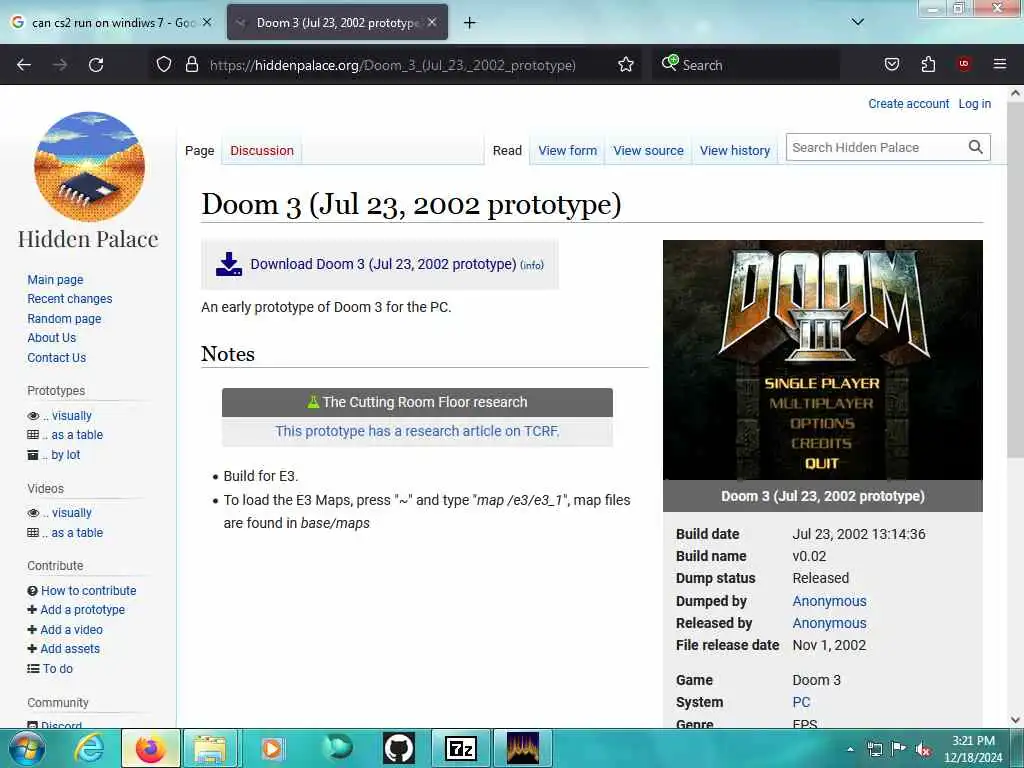Open the Doom 3 title screen thumbnail
The height and width of the screenshot is (768, 1024).
click(823, 360)
